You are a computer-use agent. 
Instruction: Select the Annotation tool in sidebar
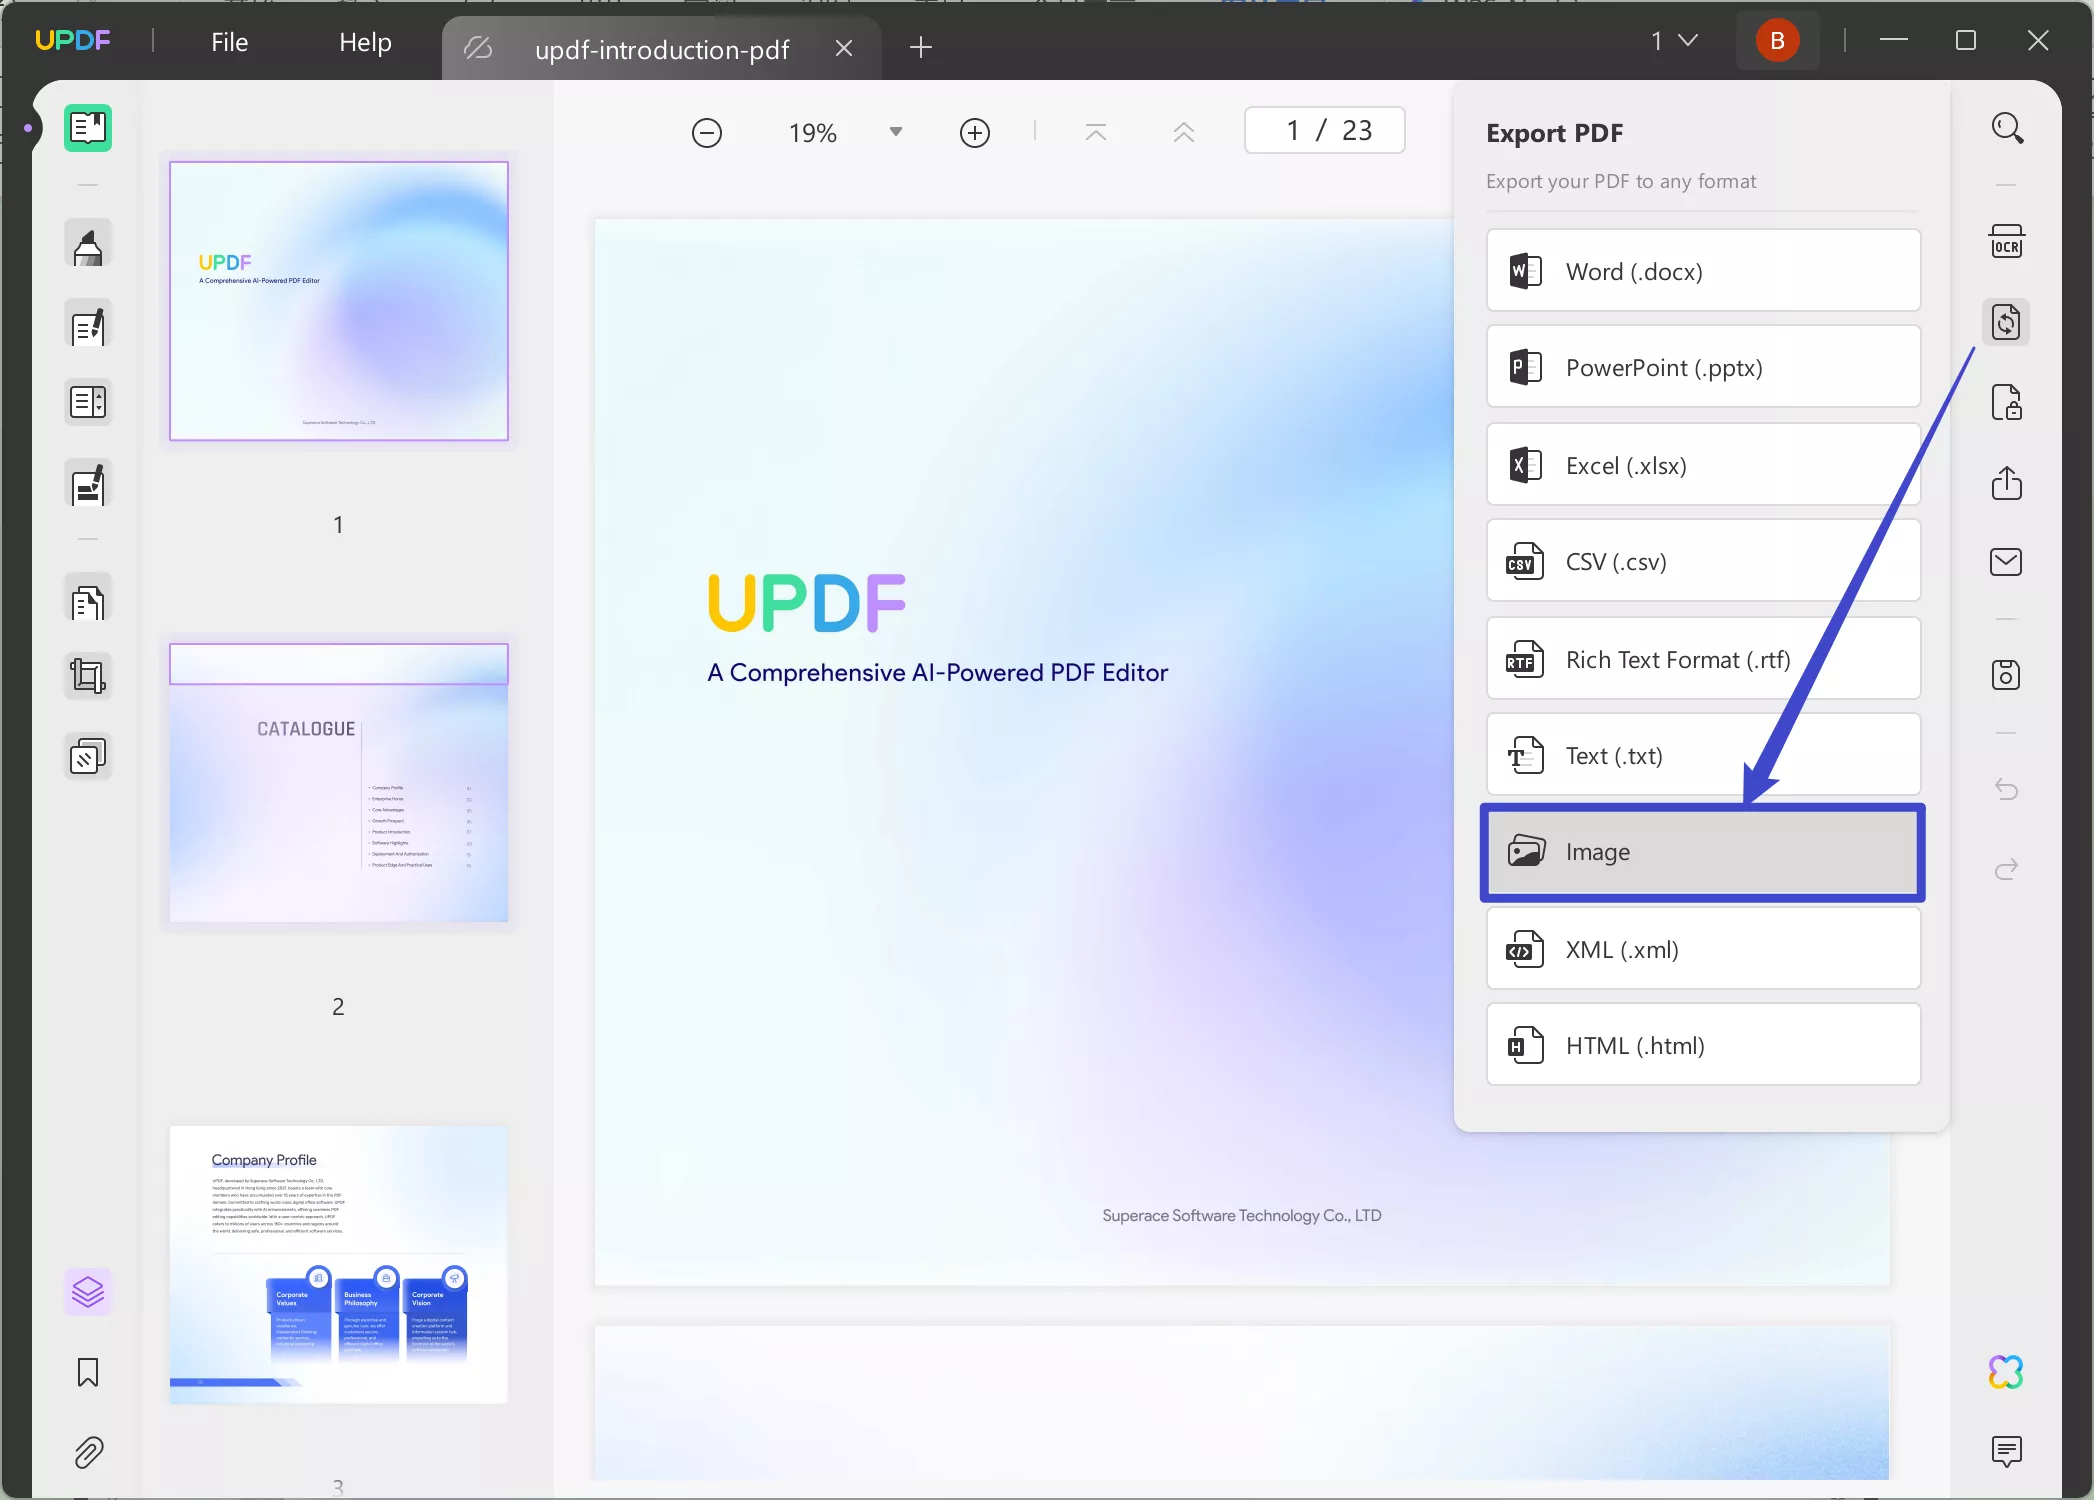[89, 245]
